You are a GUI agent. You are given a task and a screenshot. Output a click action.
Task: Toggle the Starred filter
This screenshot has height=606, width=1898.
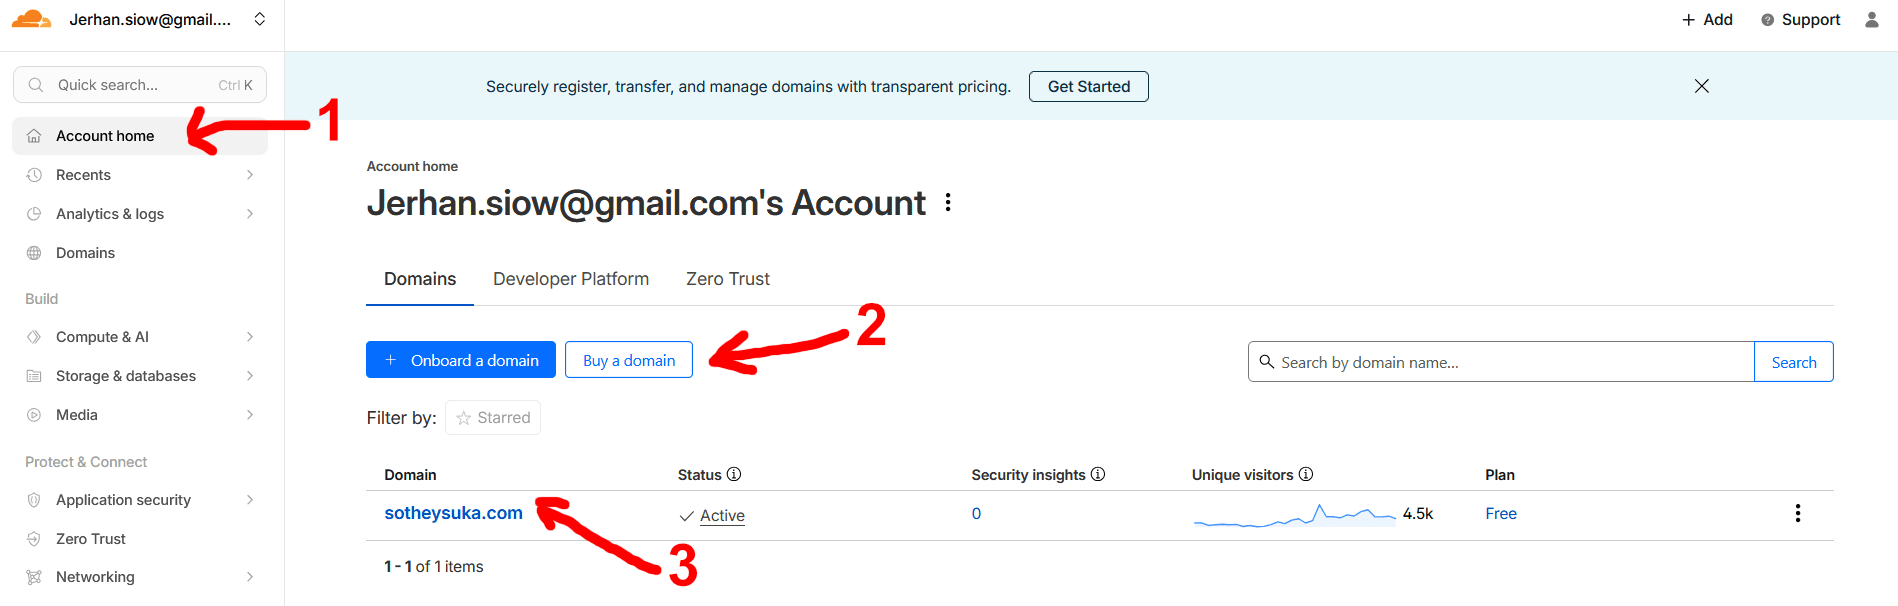click(493, 418)
